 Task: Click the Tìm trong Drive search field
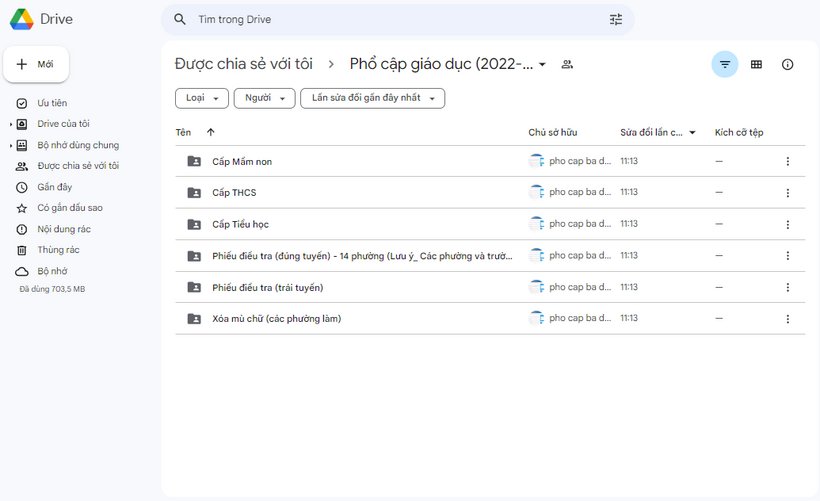[x=397, y=19]
